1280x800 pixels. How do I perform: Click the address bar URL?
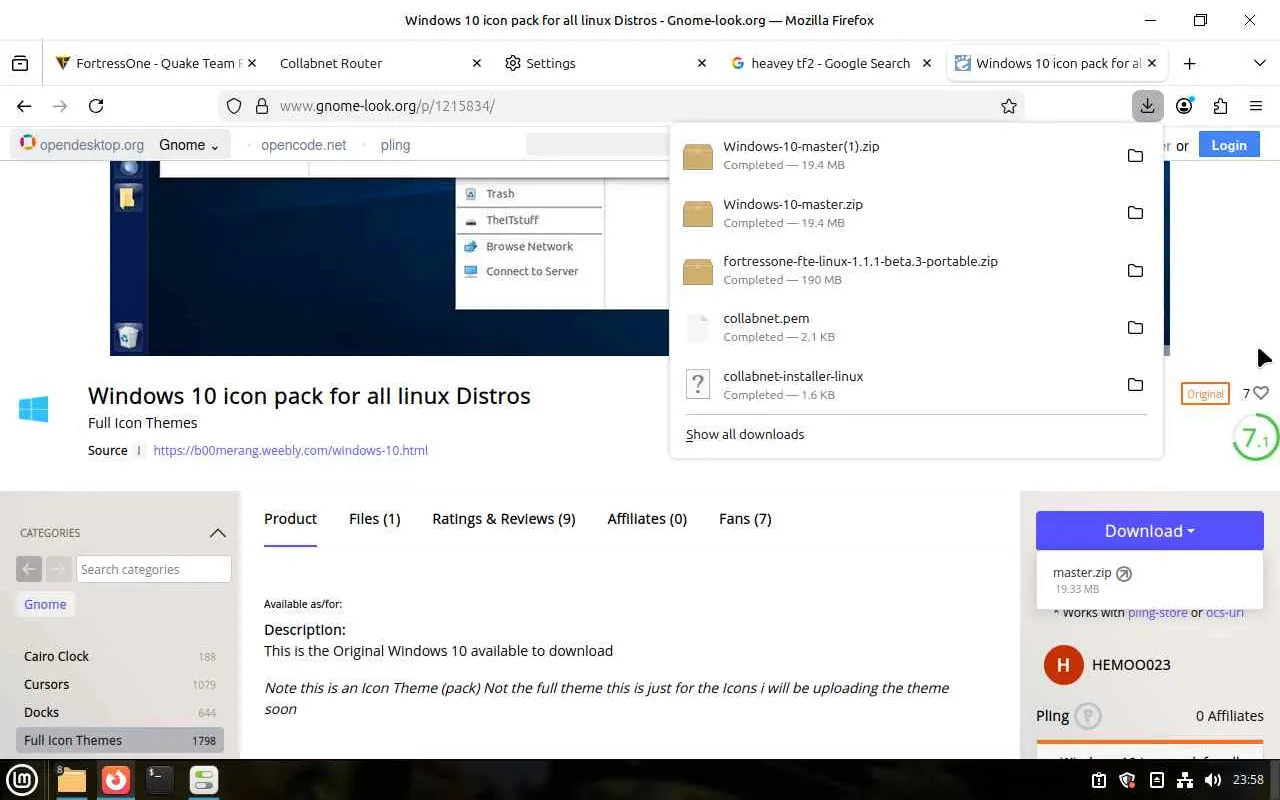[x=387, y=106]
